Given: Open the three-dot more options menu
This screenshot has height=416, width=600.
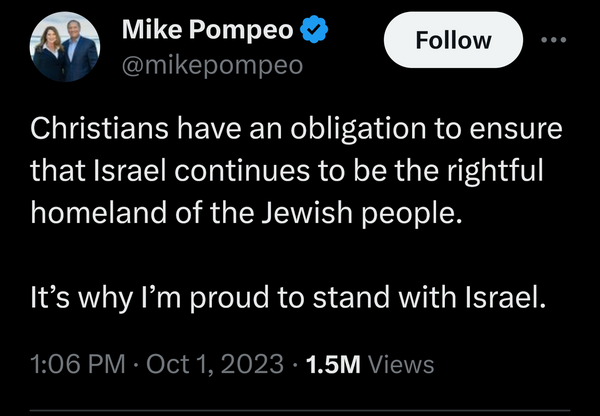Looking at the screenshot, I should click(x=552, y=41).
